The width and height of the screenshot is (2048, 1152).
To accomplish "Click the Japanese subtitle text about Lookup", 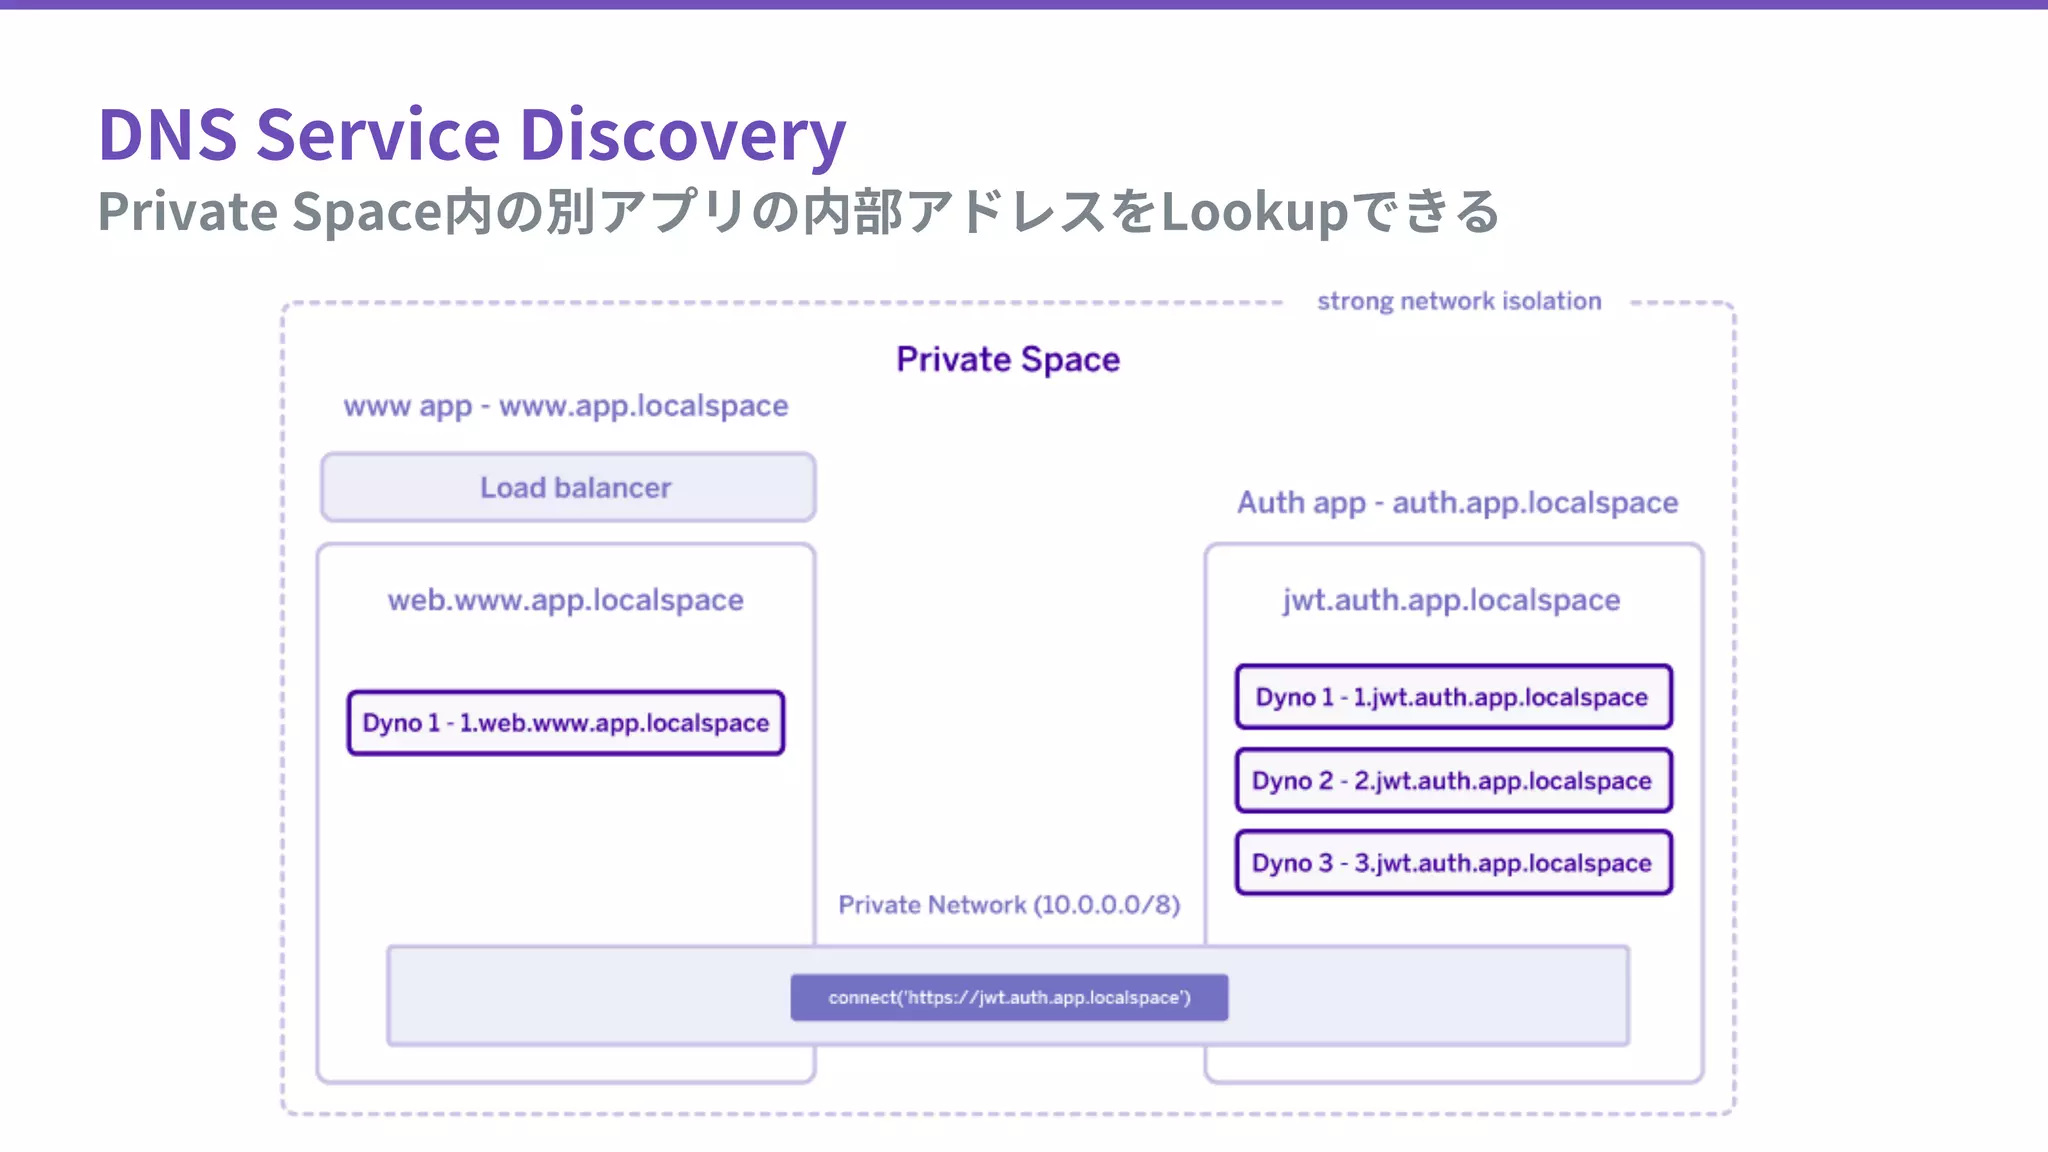I will (x=798, y=212).
